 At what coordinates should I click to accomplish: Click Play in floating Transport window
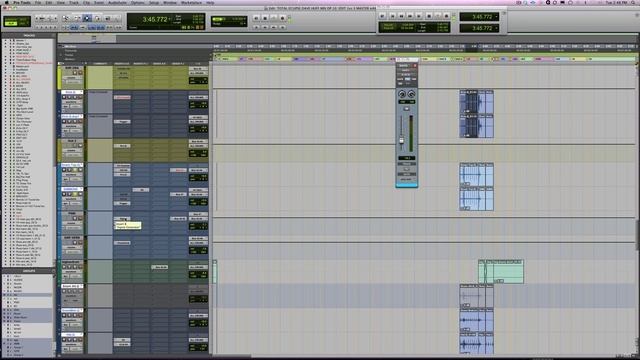(x=438, y=16)
